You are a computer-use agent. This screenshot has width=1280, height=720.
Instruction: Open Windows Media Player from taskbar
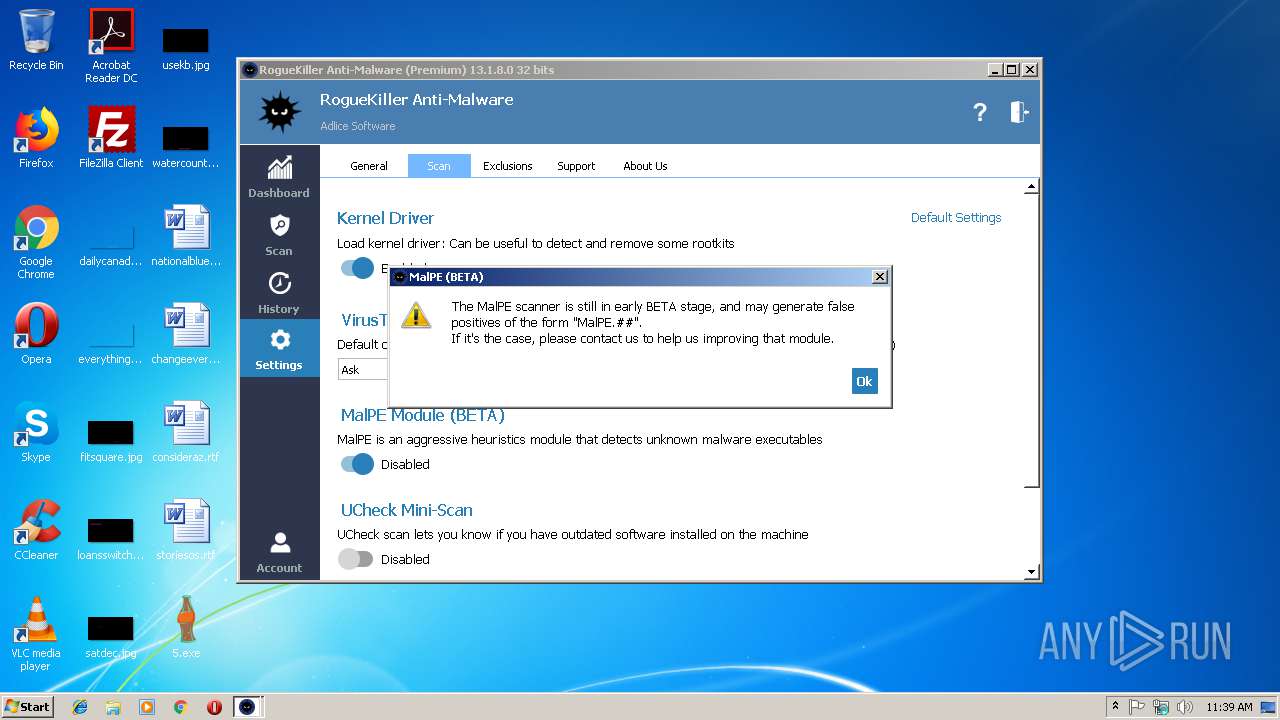[147, 707]
